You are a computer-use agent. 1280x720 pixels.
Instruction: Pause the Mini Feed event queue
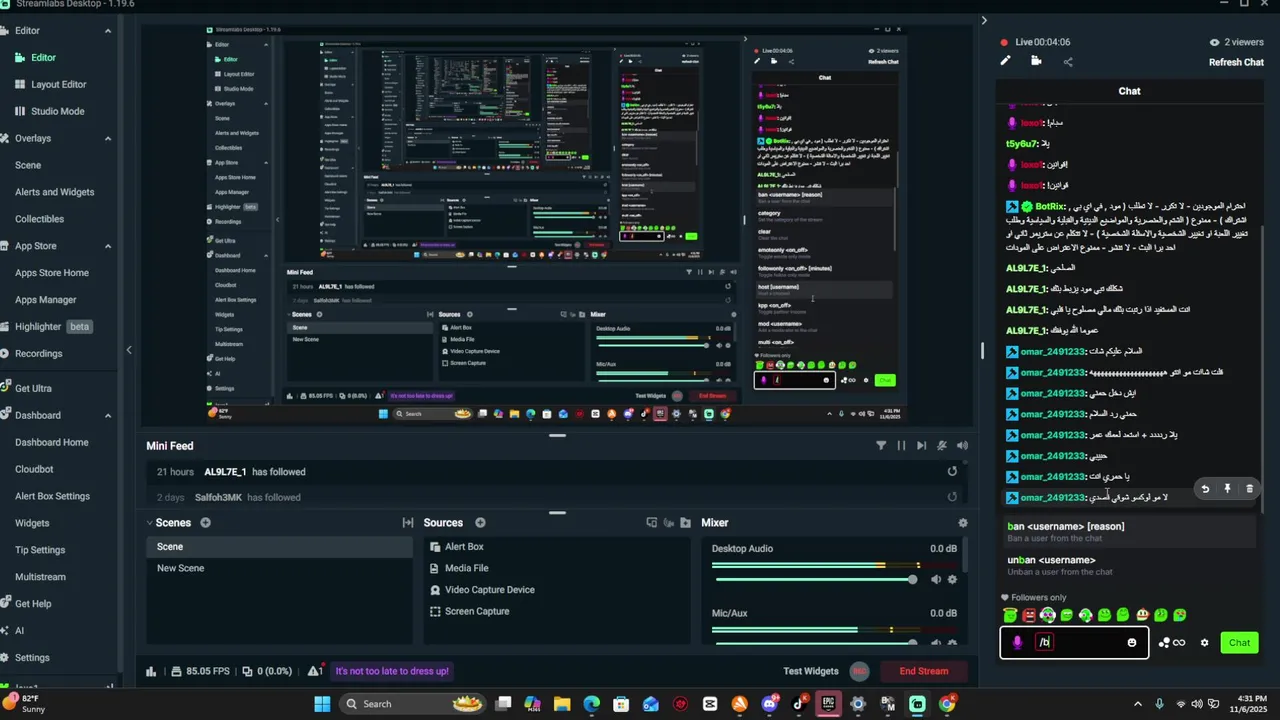tap(901, 445)
